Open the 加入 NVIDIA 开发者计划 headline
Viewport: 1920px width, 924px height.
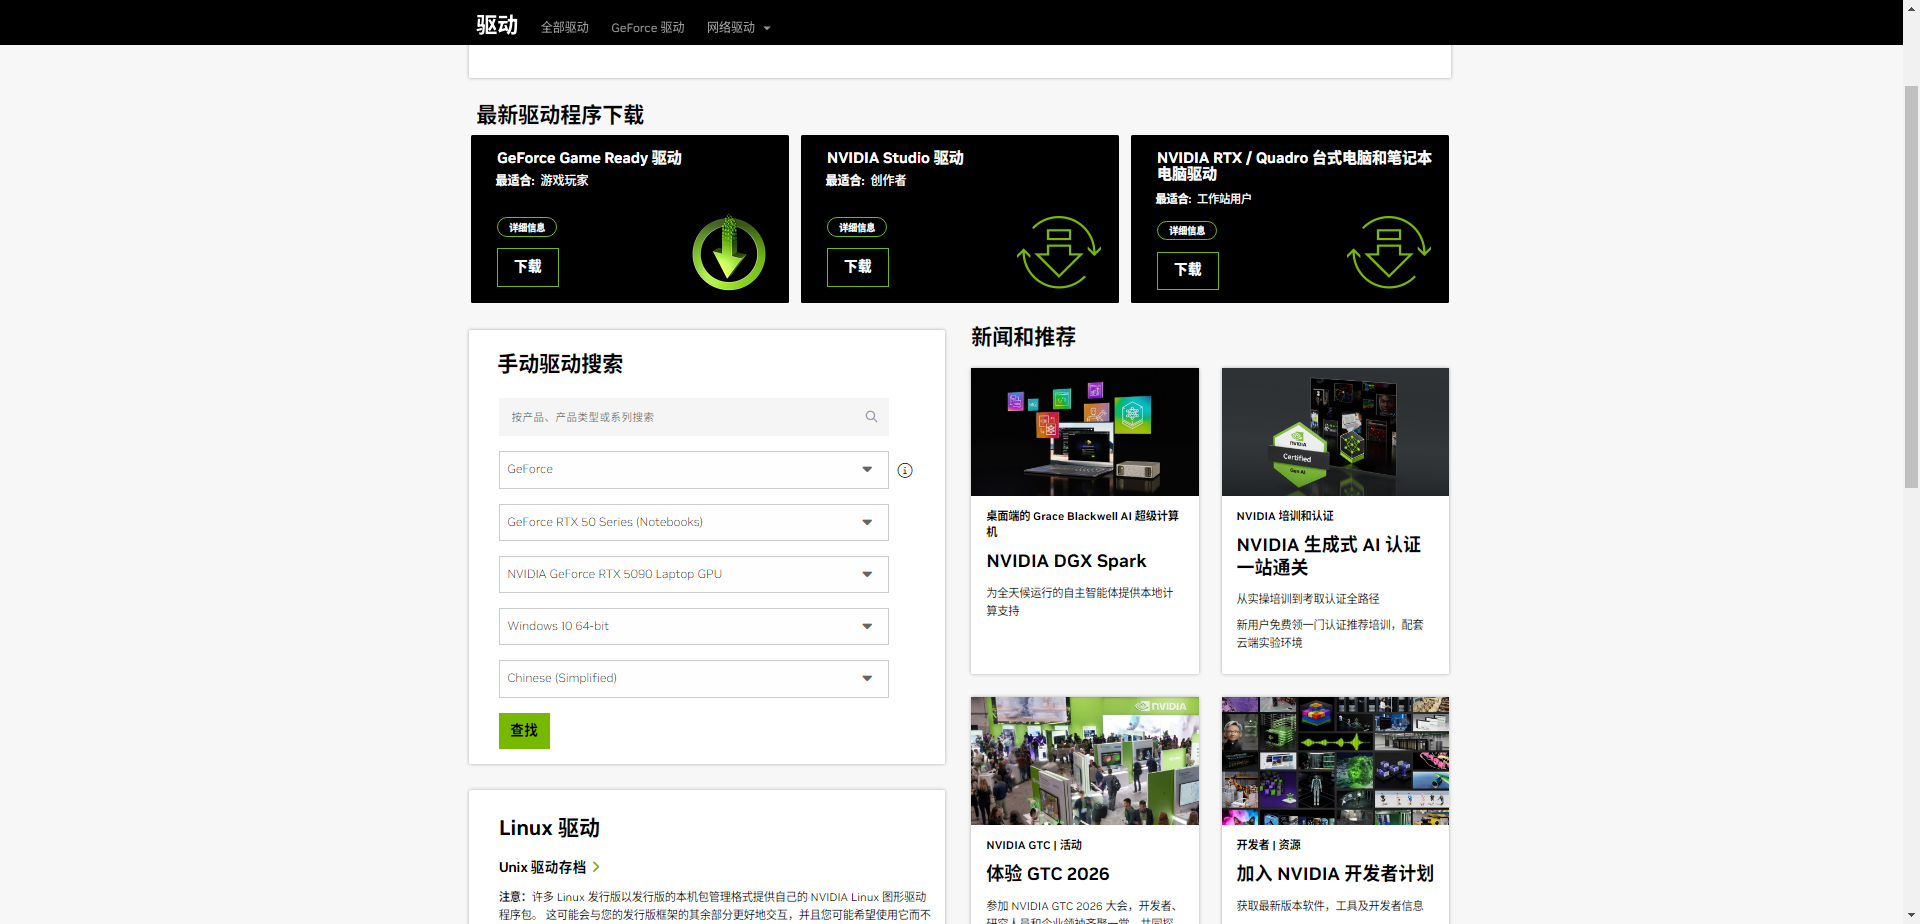[1335, 874]
